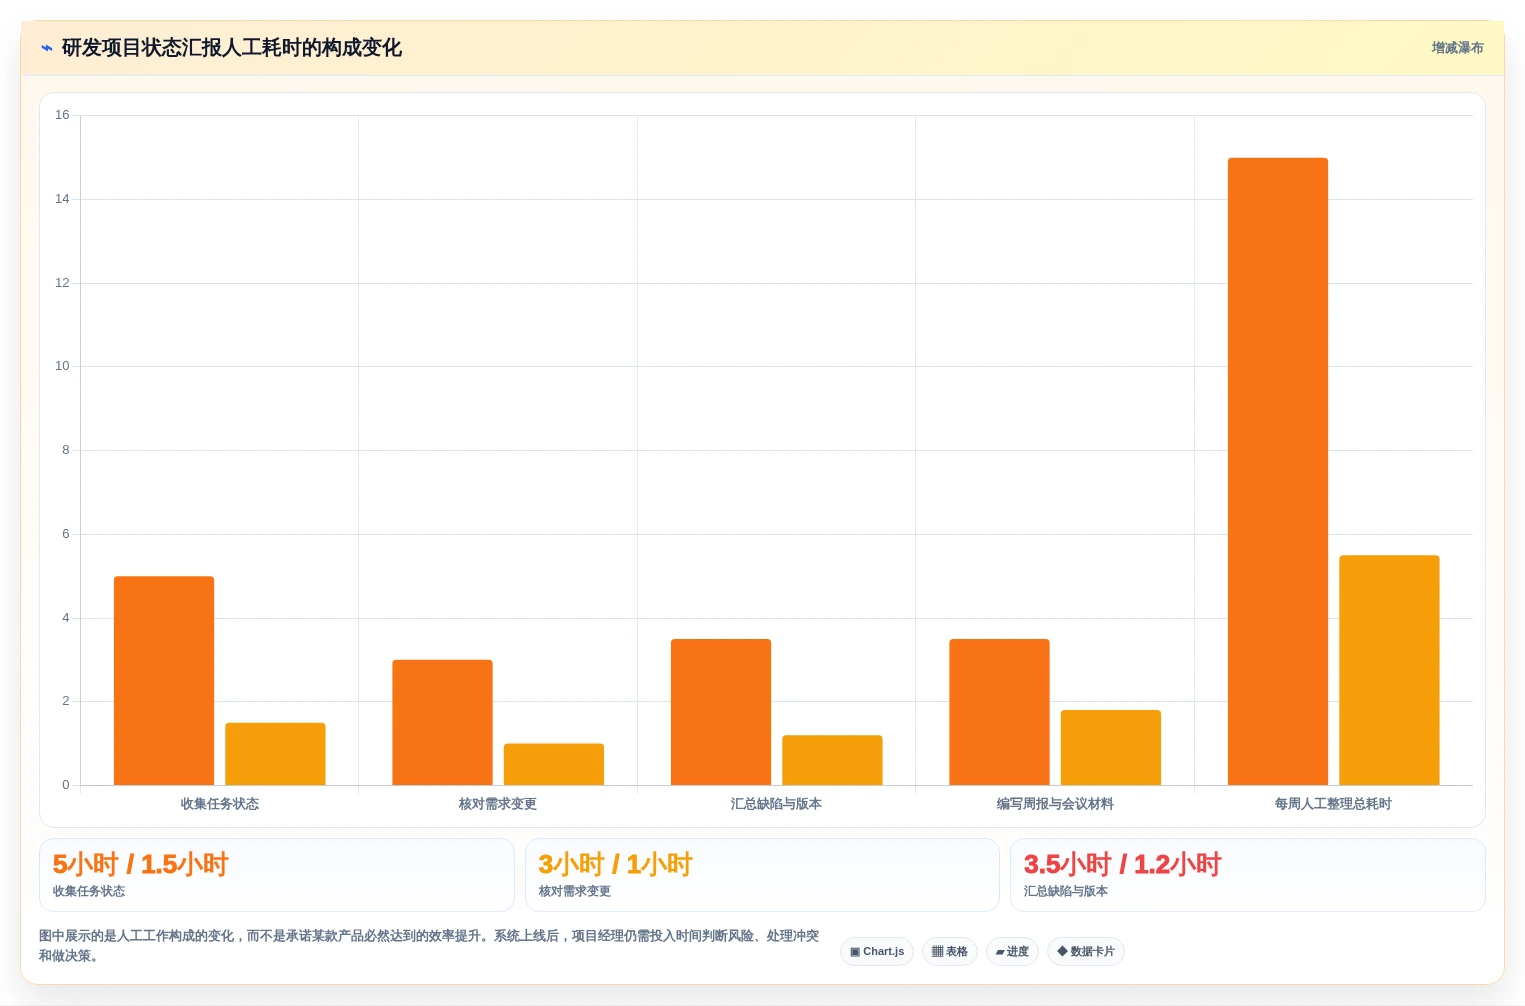Image resolution: width=1525 pixels, height=1006 pixels.
Task: Click the Chart.js tag chip
Action: pos(877,951)
